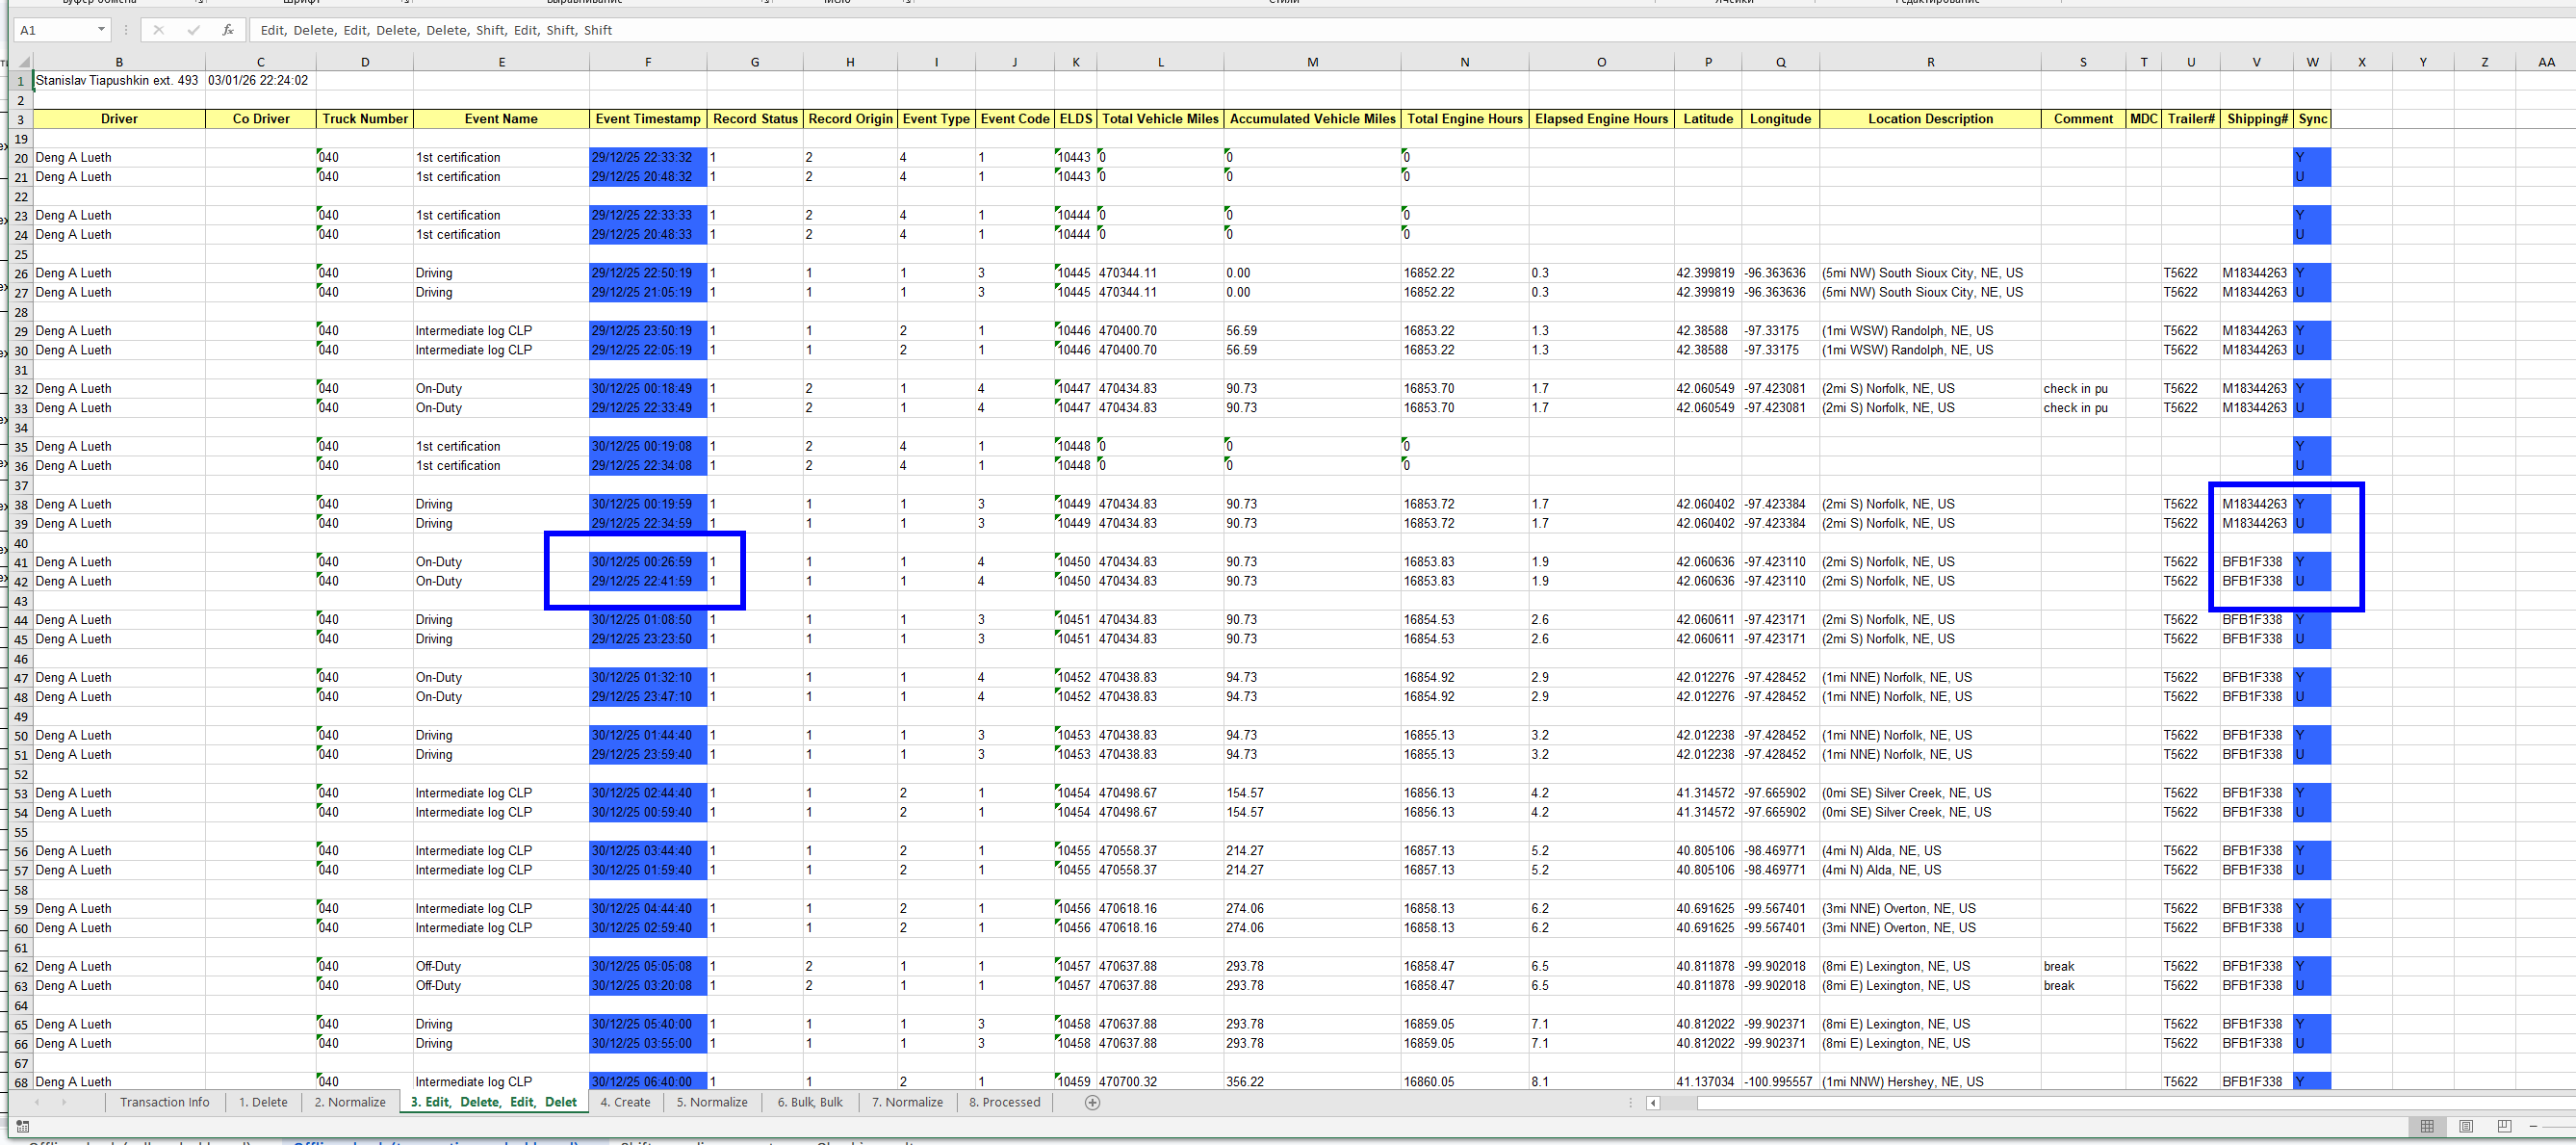Switch to Page Break Preview
This screenshot has height=1145, width=2576.
coord(2504,1126)
